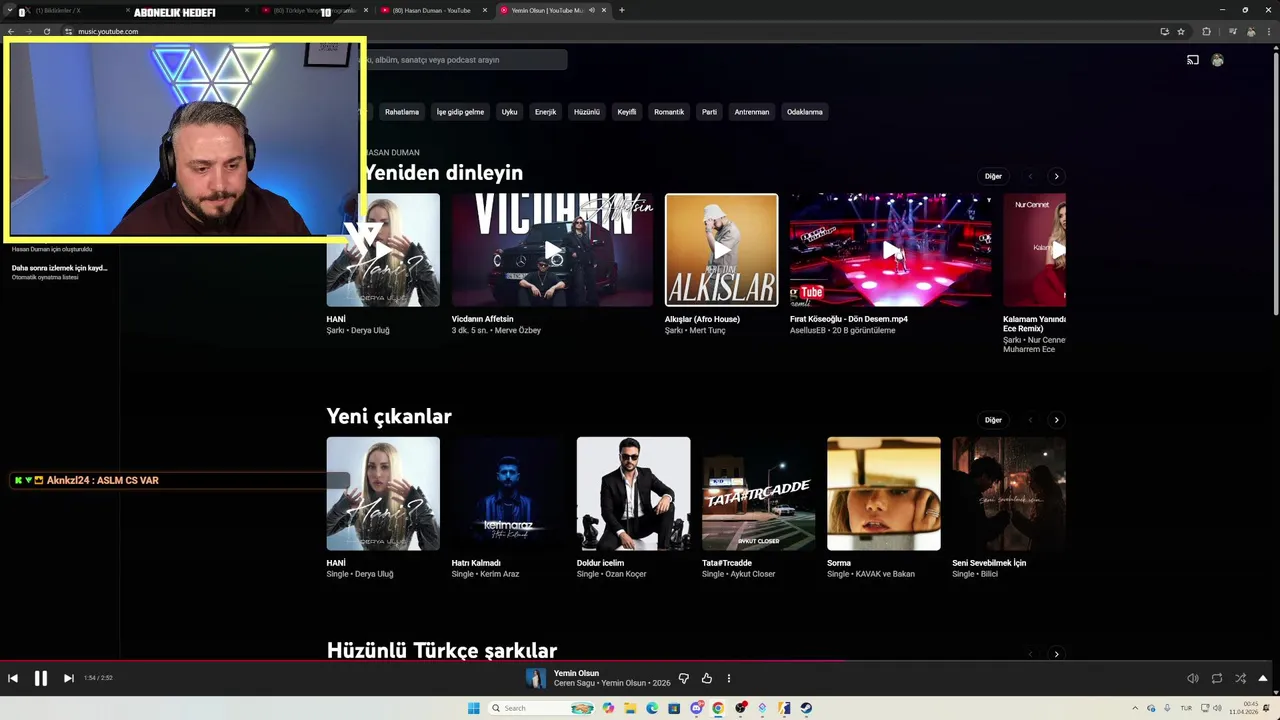Open the Aykut Closer artist link
Viewport: 1280px width, 720px height.
click(x=753, y=575)
